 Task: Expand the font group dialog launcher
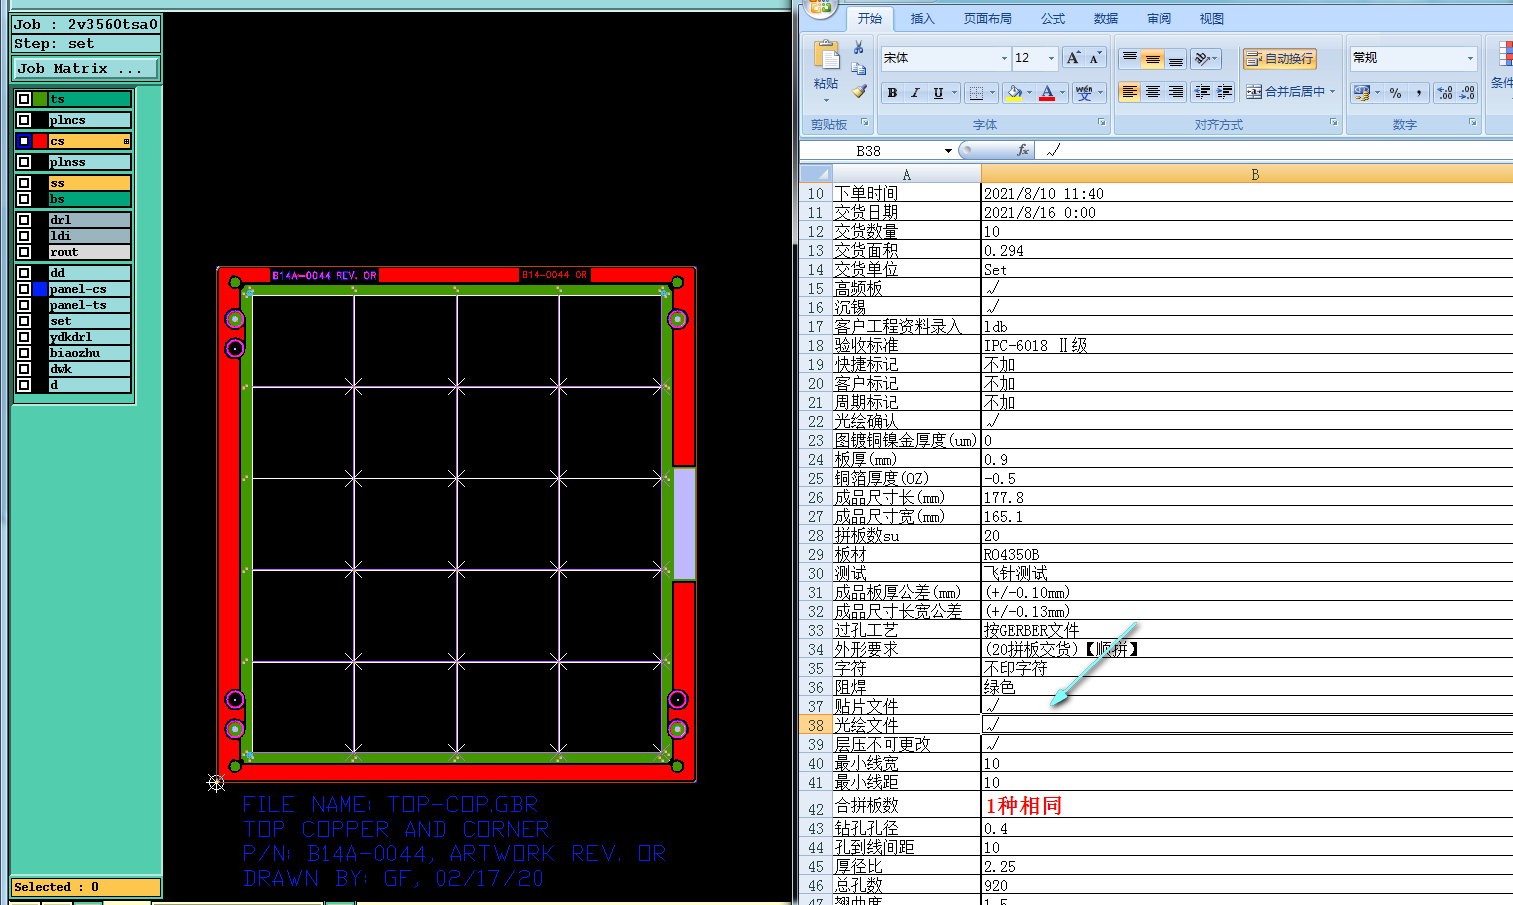click(x=1102, y=123)
